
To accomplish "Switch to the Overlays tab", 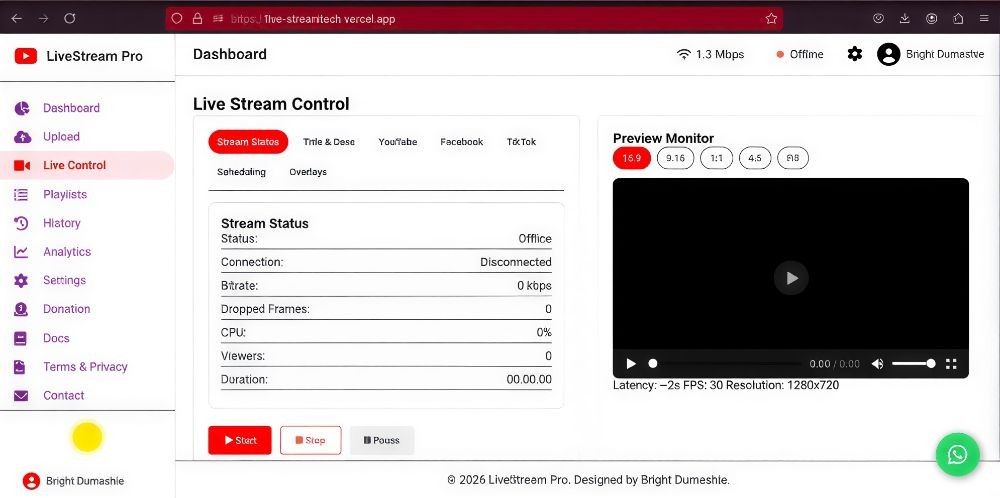I will [x=308, y=172].
